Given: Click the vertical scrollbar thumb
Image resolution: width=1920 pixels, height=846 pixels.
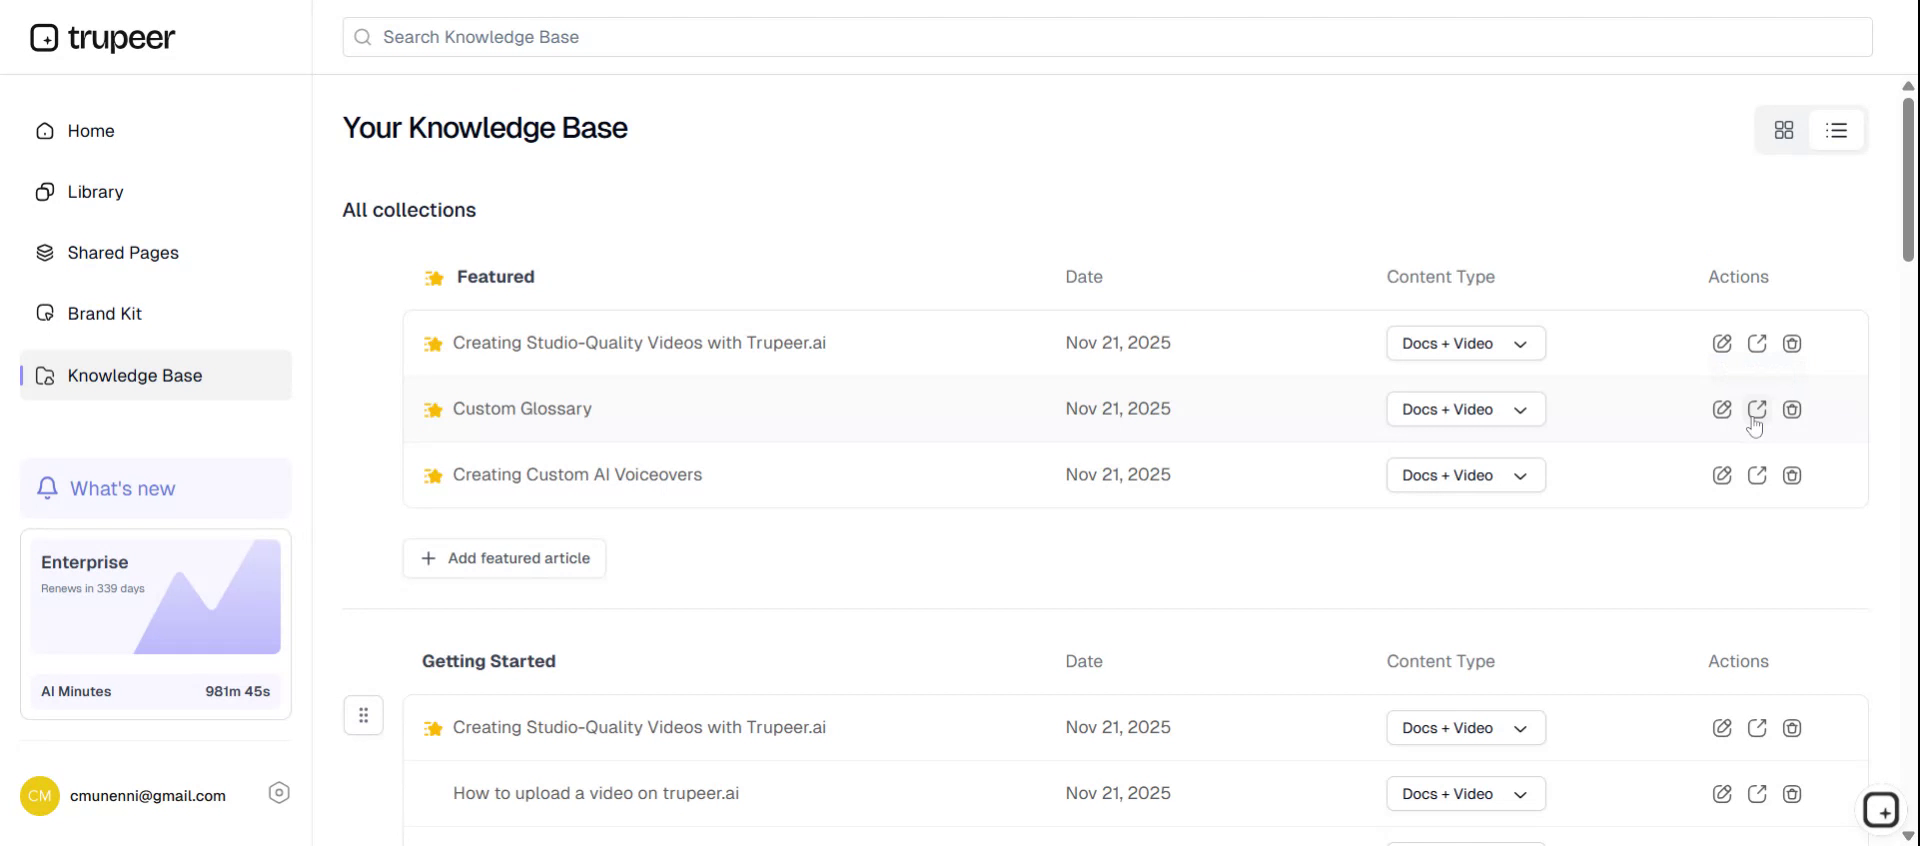Looking at the screenshot, I should [1908, 180].
